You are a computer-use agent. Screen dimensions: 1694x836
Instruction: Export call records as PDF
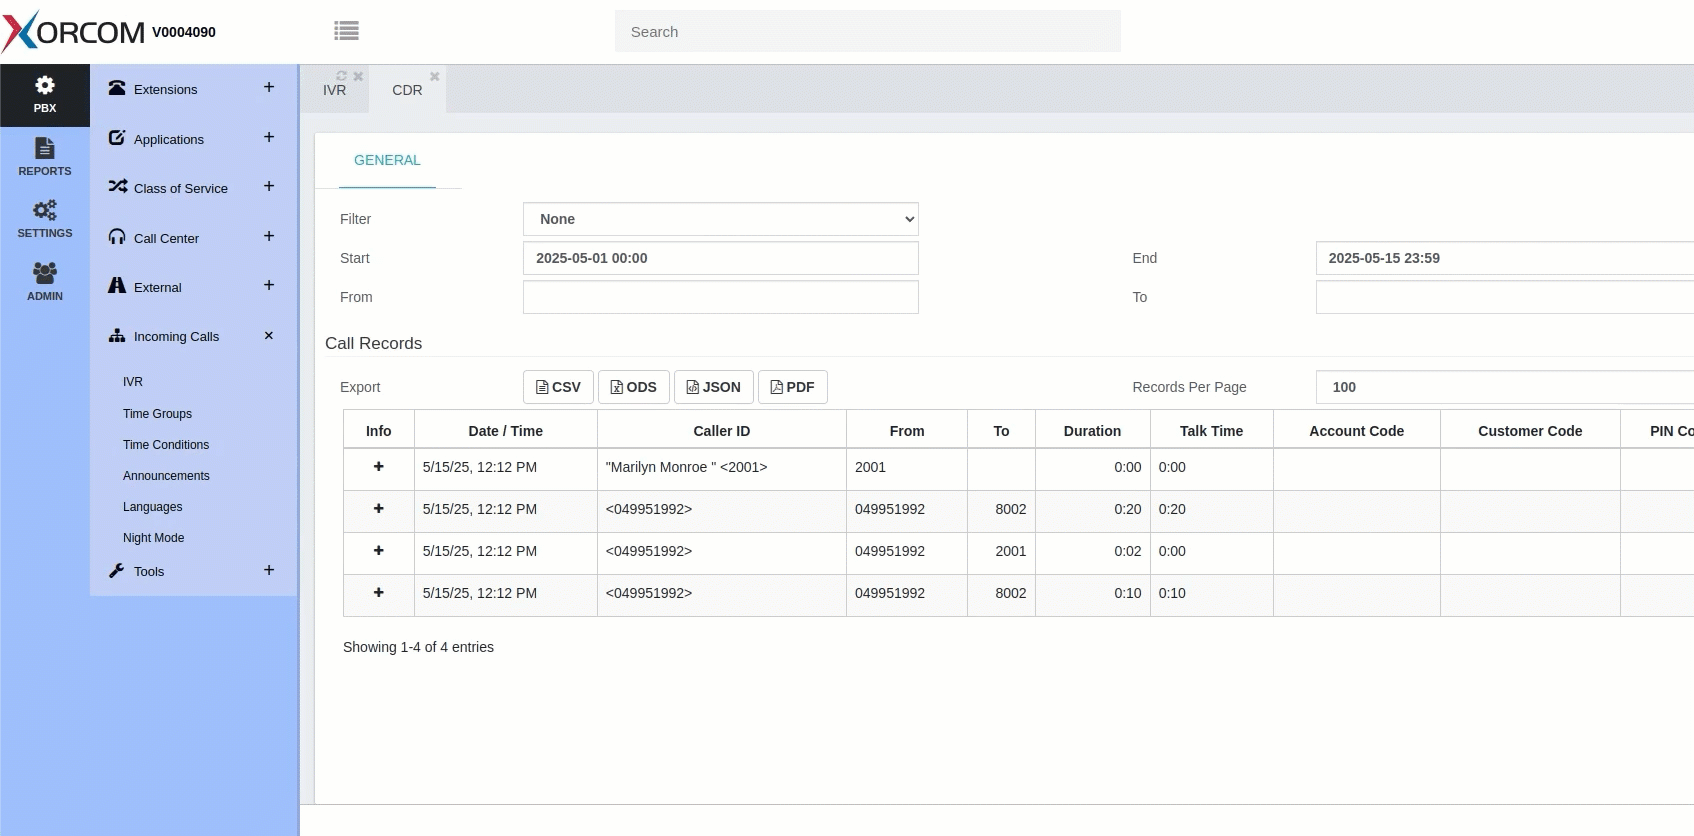click(792, 387)
